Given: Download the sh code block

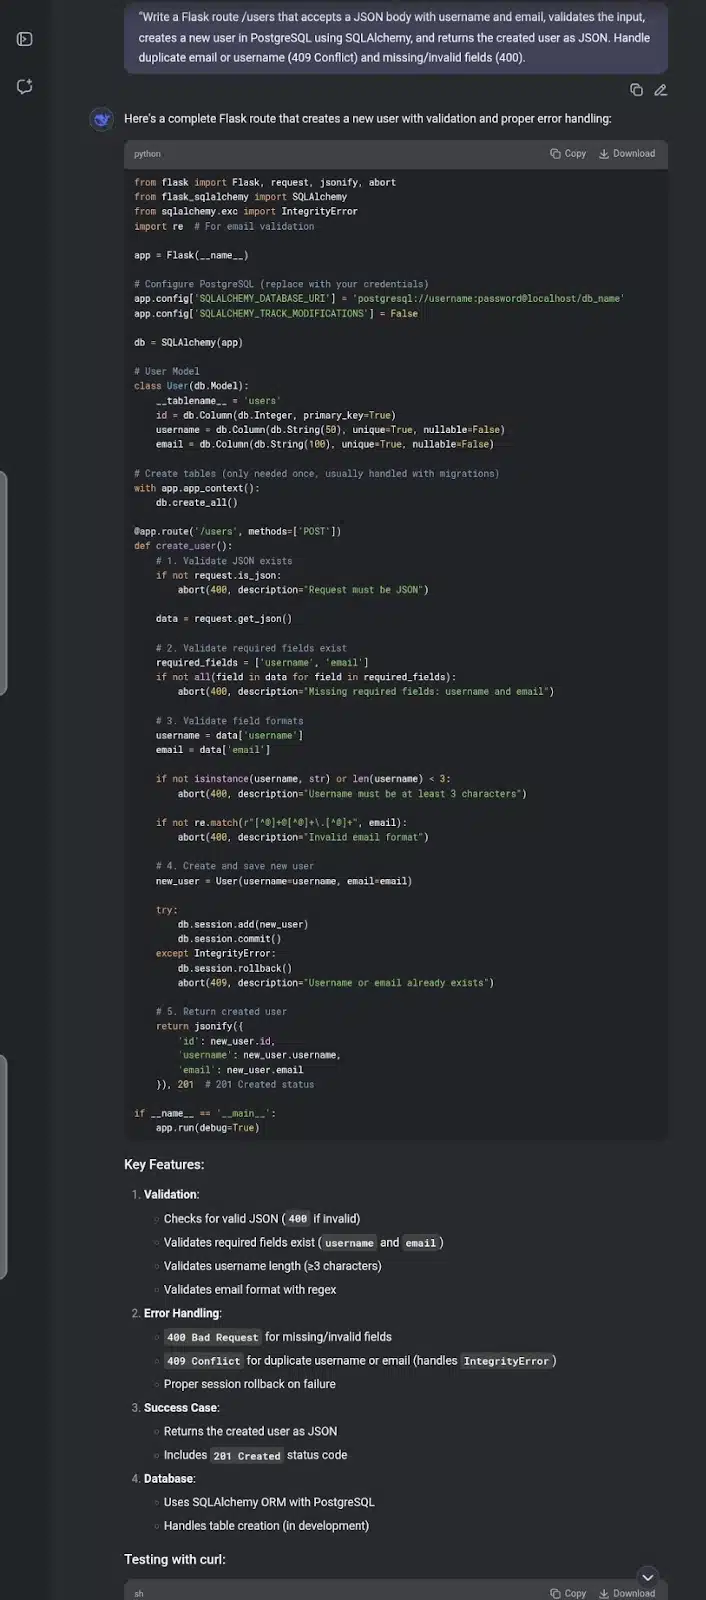Looking at the screenshot, I should (x=627, y=1593).
